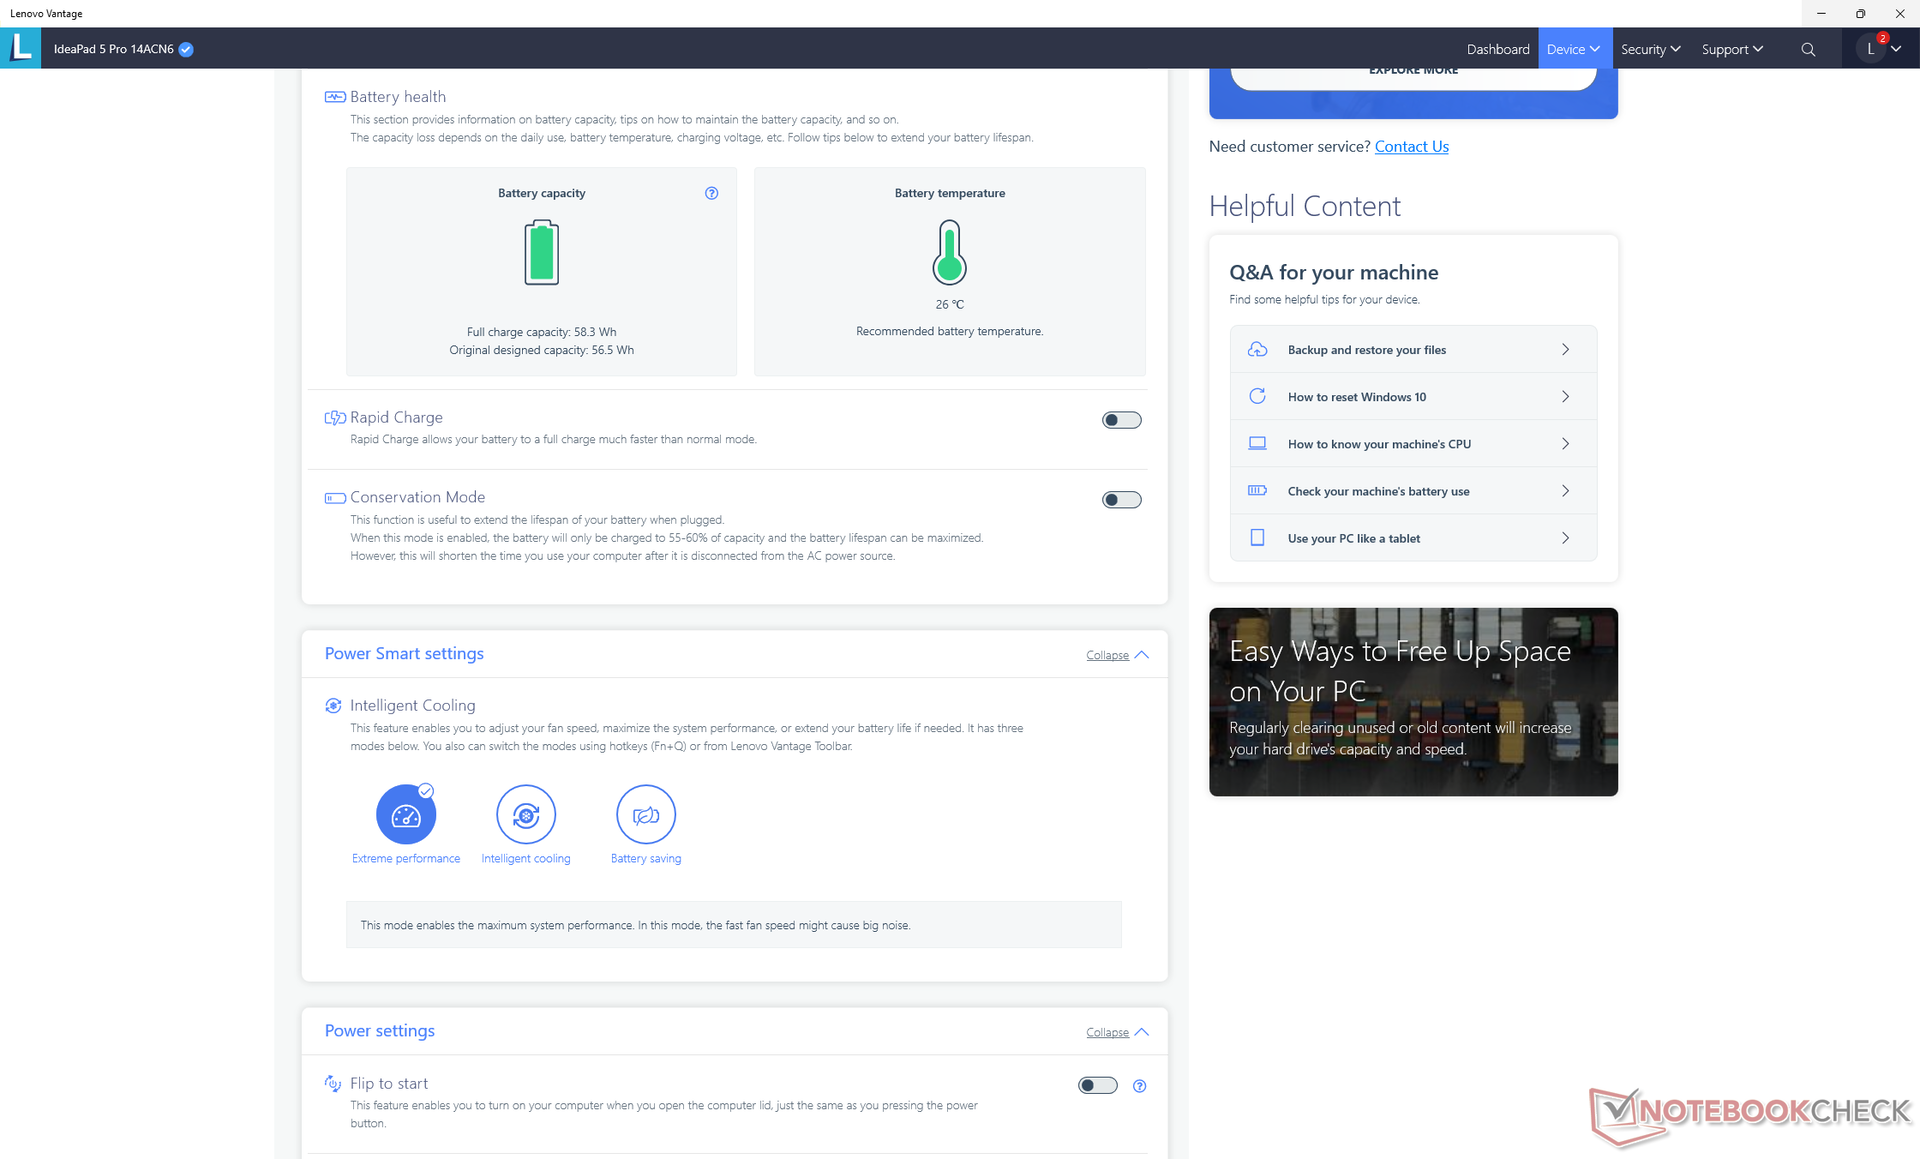The image size is (1920, 1159).
Task: Open the Support menu
Action: [x=1732, y=49]
